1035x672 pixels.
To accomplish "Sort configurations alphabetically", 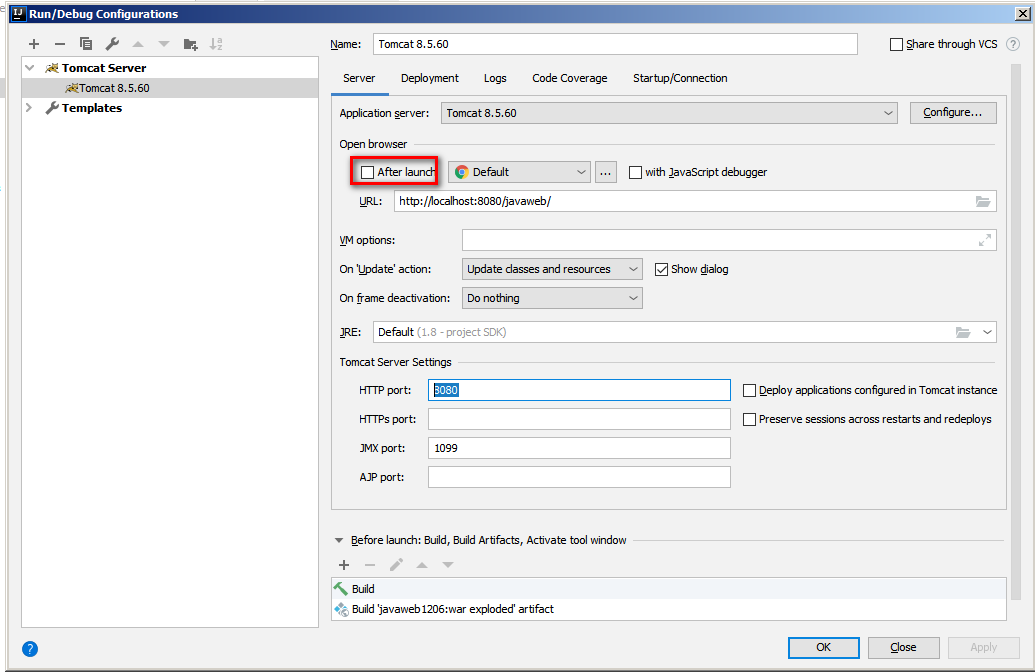I will 216,44.
